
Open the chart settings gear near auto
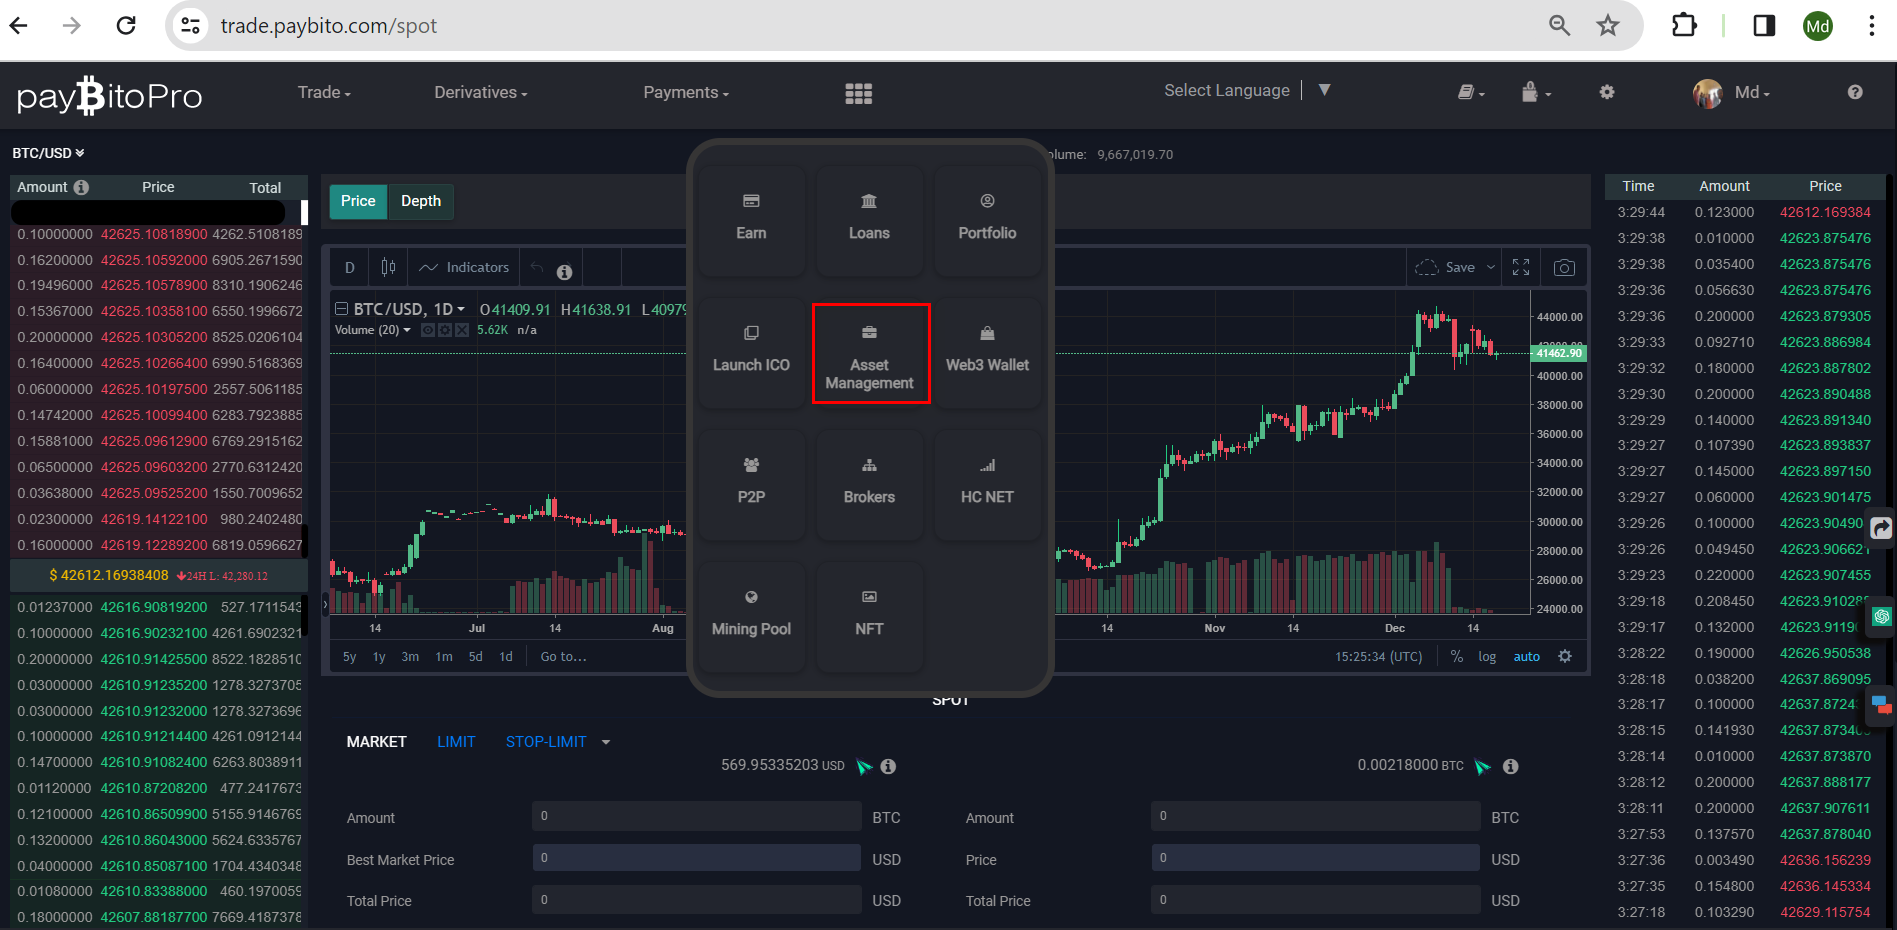click(1565, 656)
